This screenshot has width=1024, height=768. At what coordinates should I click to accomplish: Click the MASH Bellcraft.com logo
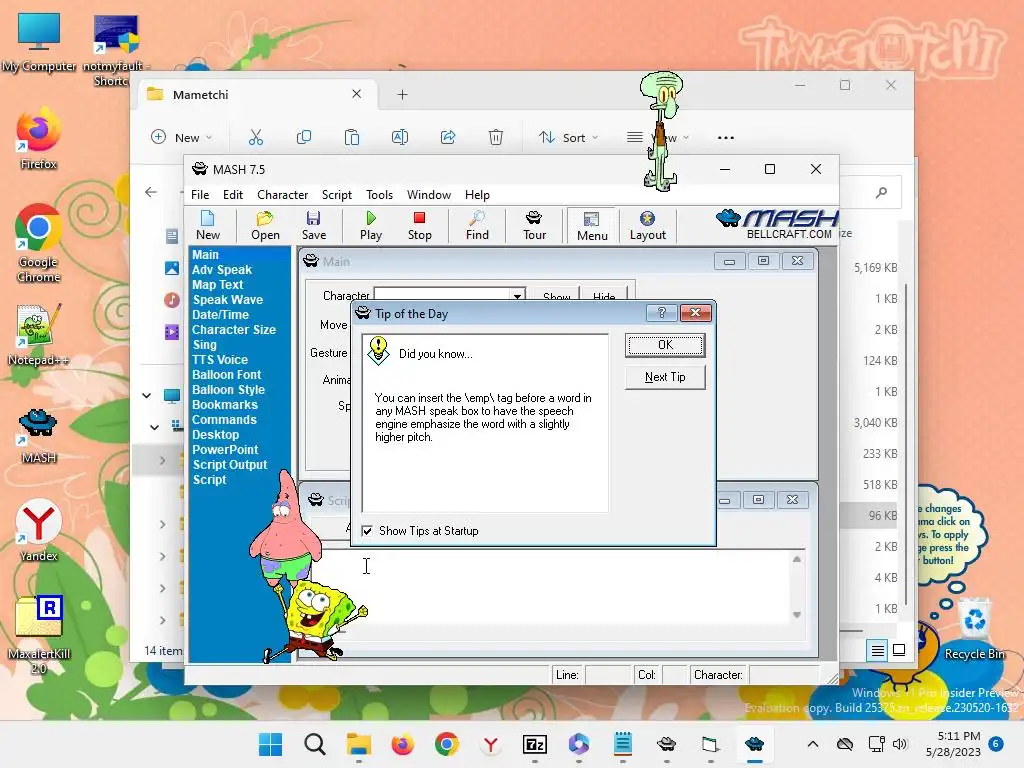[x=777, y=224]
